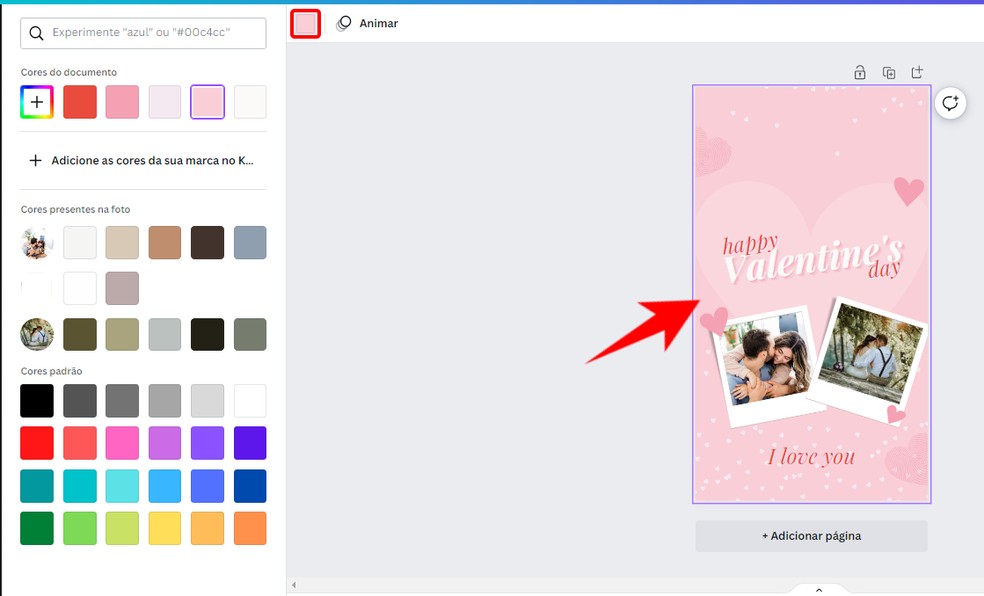Select the dusty mauve photo color swatch
984x596 pixels.
tap(122, 289)
